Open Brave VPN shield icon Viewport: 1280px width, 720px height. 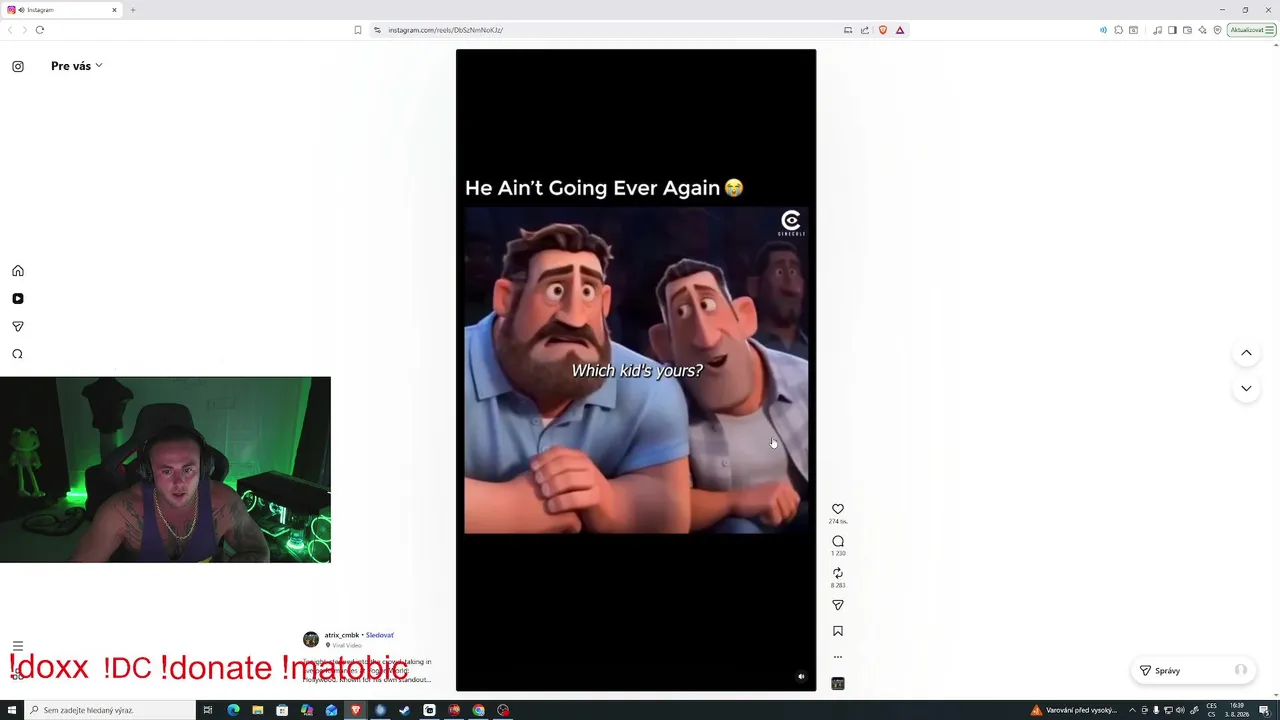[x=1217, y=30]
